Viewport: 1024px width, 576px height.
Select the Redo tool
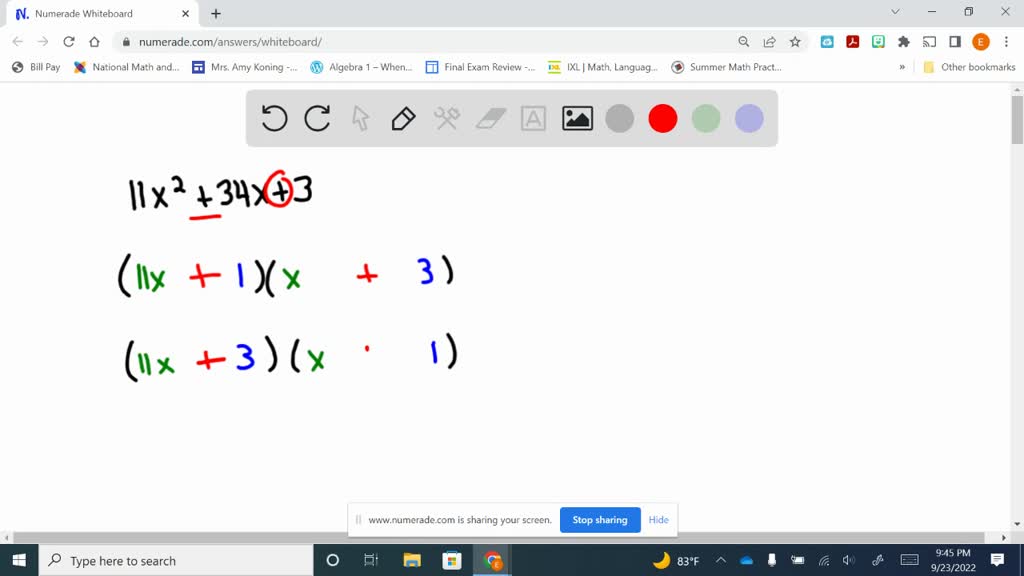(317, 118)
